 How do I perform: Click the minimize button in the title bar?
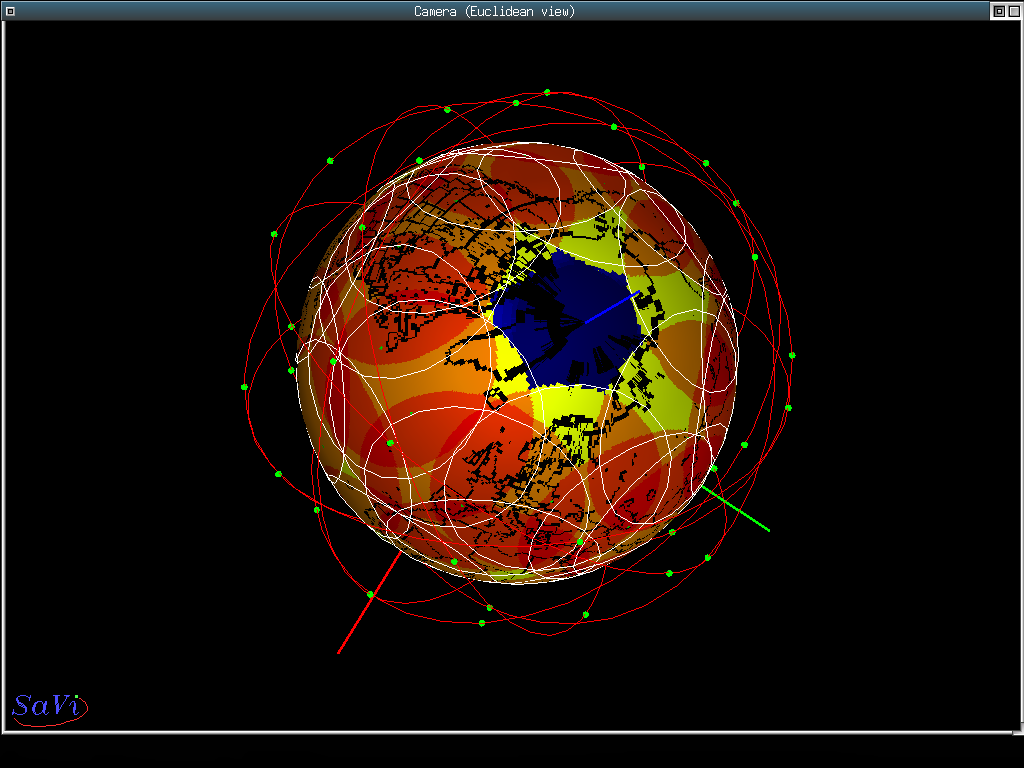(x=998, y=11)
